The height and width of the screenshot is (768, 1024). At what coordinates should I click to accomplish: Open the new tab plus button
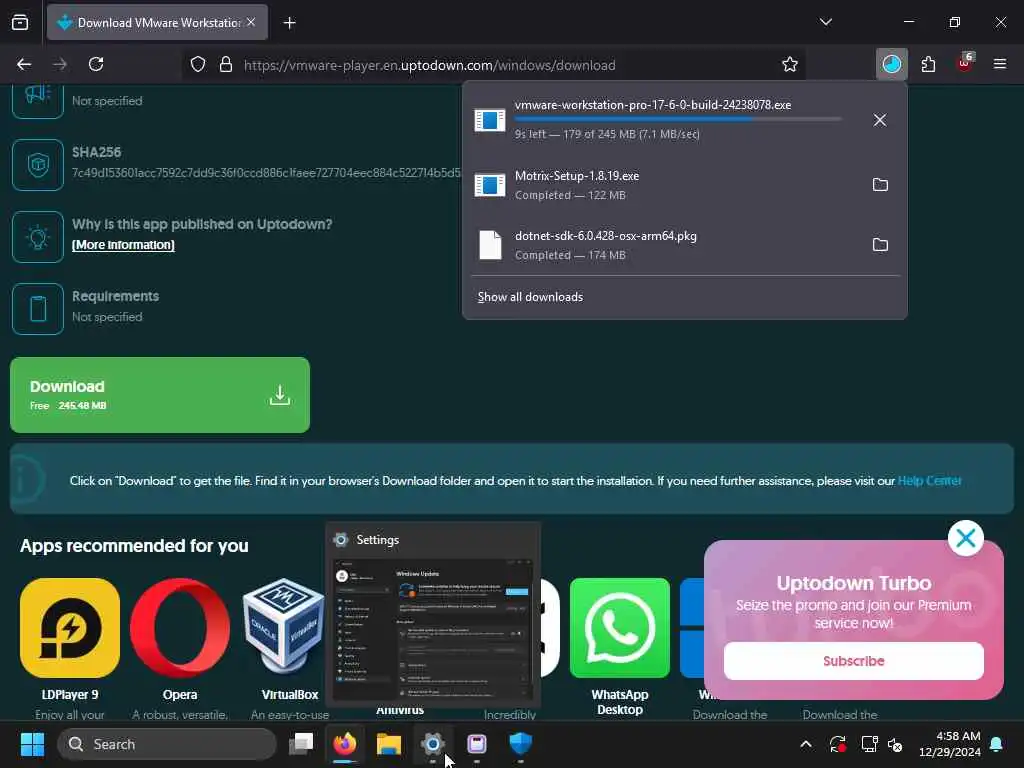(x=289, y=23)
